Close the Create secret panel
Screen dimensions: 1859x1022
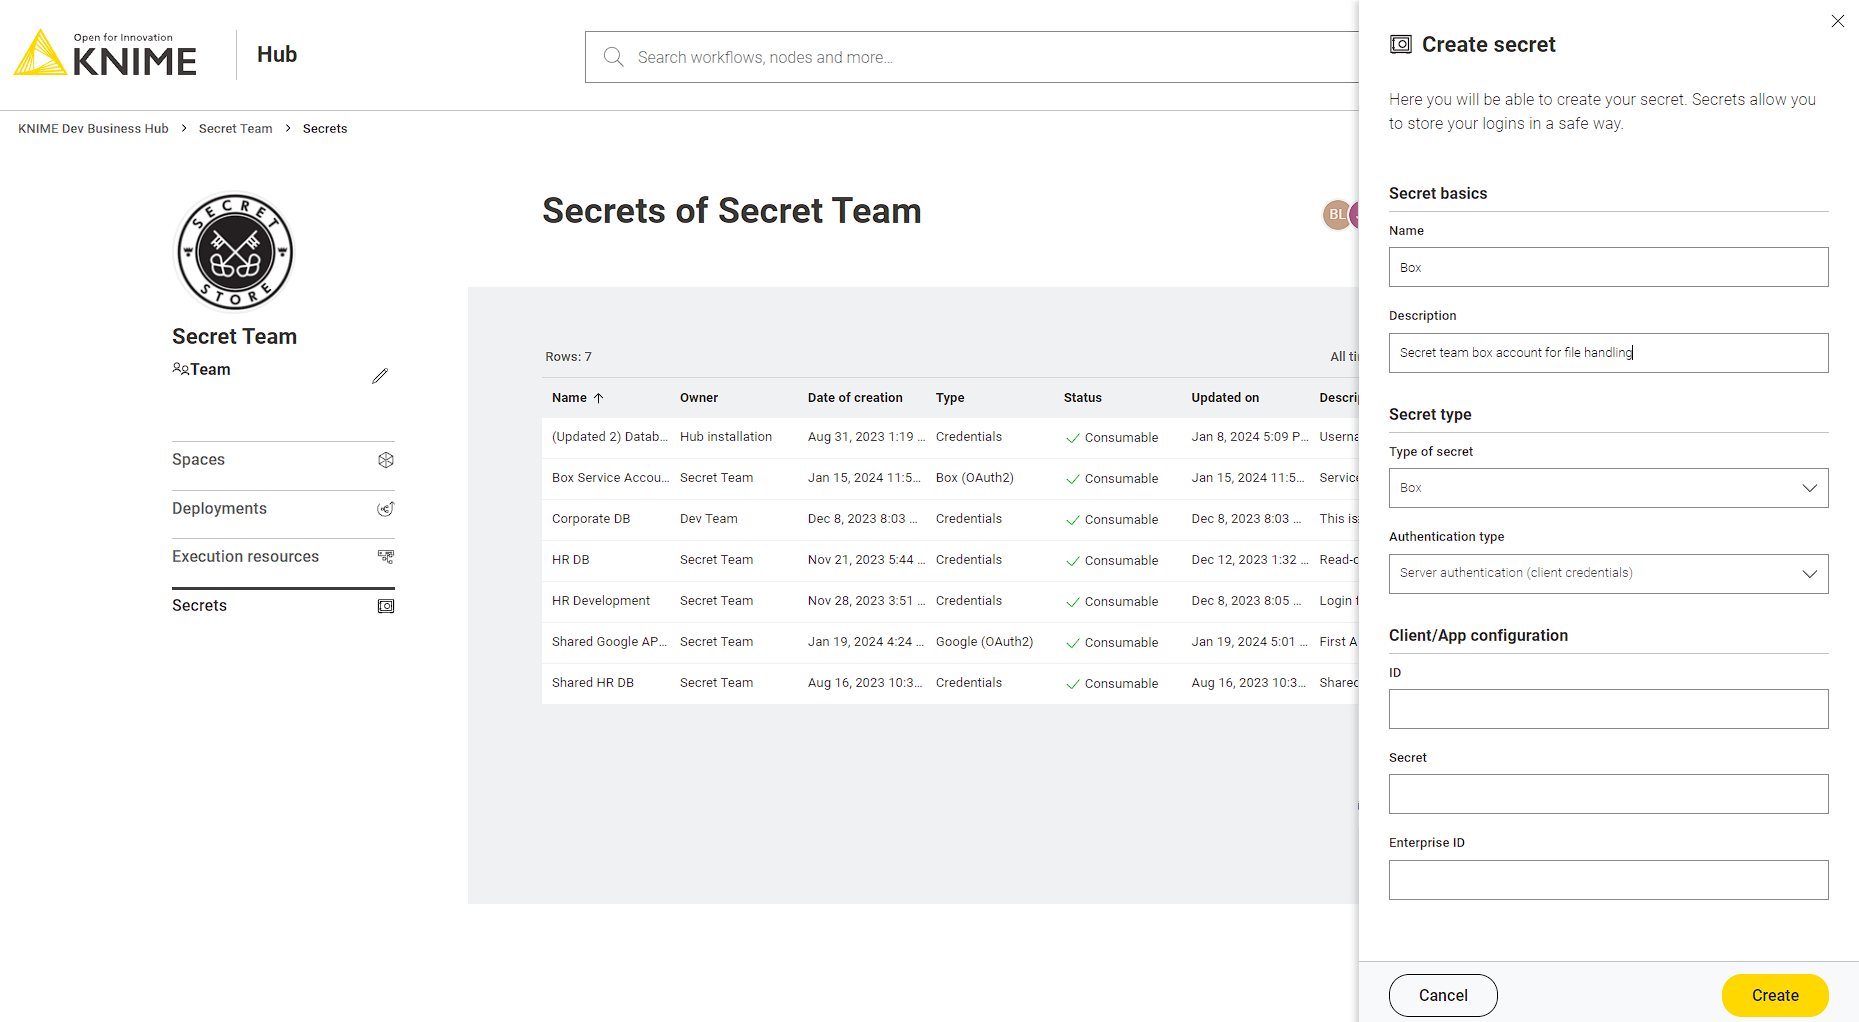click(1838, 21)
